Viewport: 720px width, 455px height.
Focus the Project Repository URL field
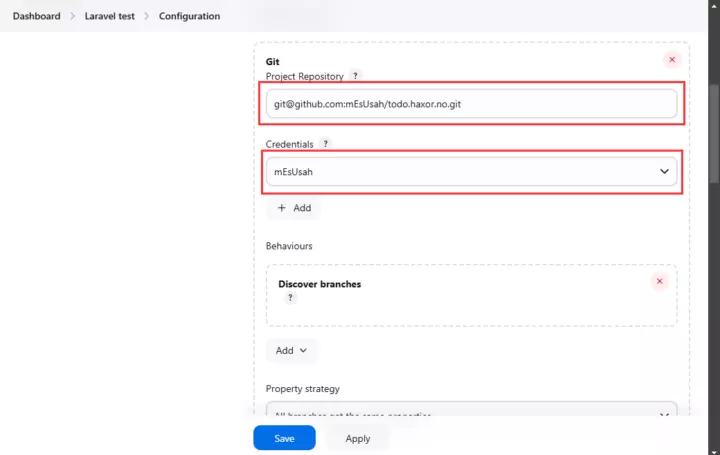(x=471, y=104)
